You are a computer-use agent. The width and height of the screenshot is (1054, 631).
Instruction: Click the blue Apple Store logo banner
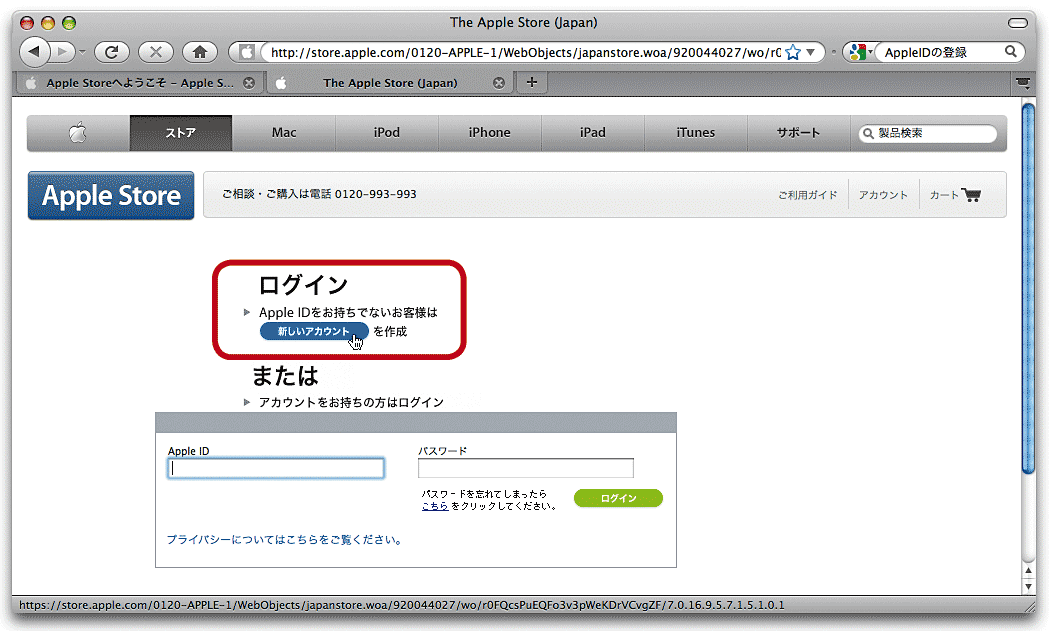point(111,196)
